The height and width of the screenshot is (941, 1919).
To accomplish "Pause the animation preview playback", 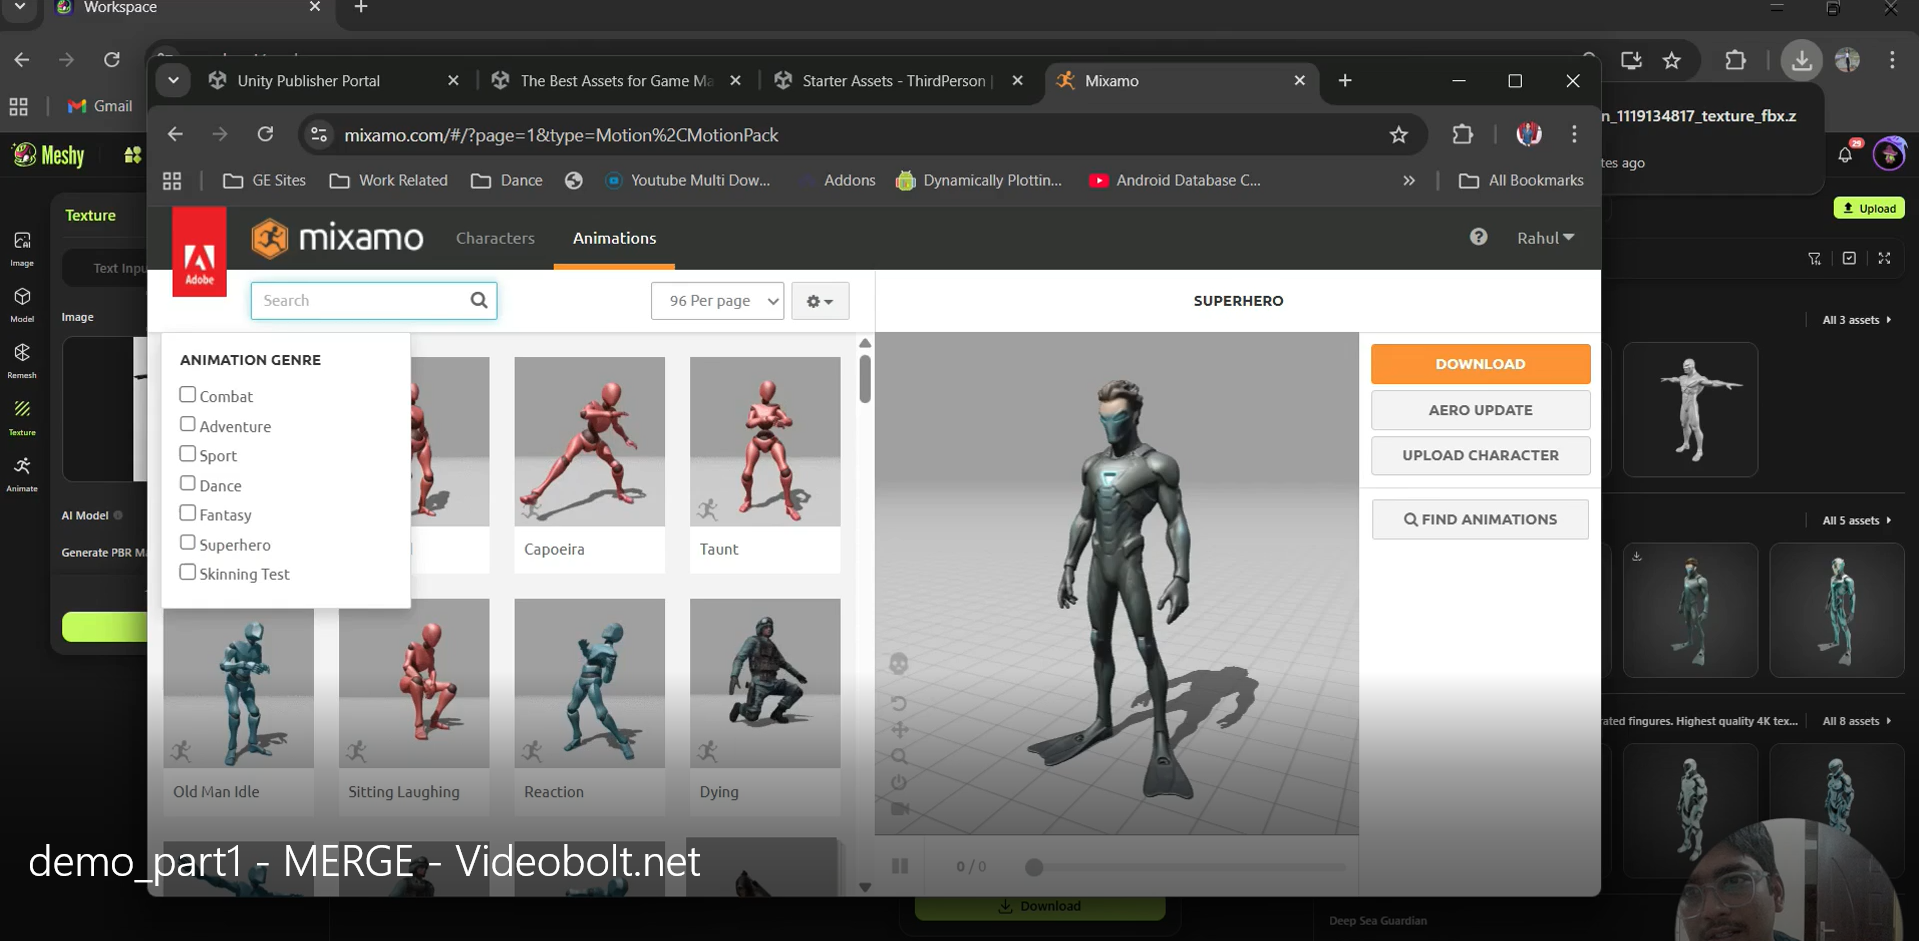I will pos(900,866).
